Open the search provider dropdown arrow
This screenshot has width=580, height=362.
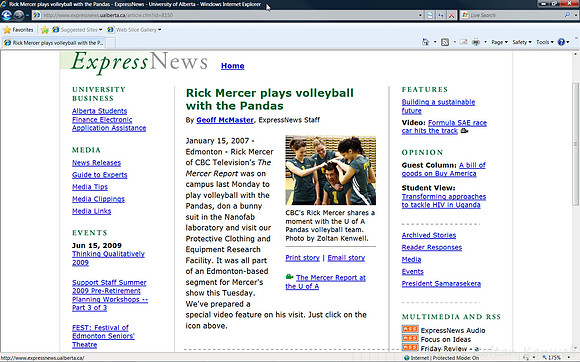(x=576, y=15)
